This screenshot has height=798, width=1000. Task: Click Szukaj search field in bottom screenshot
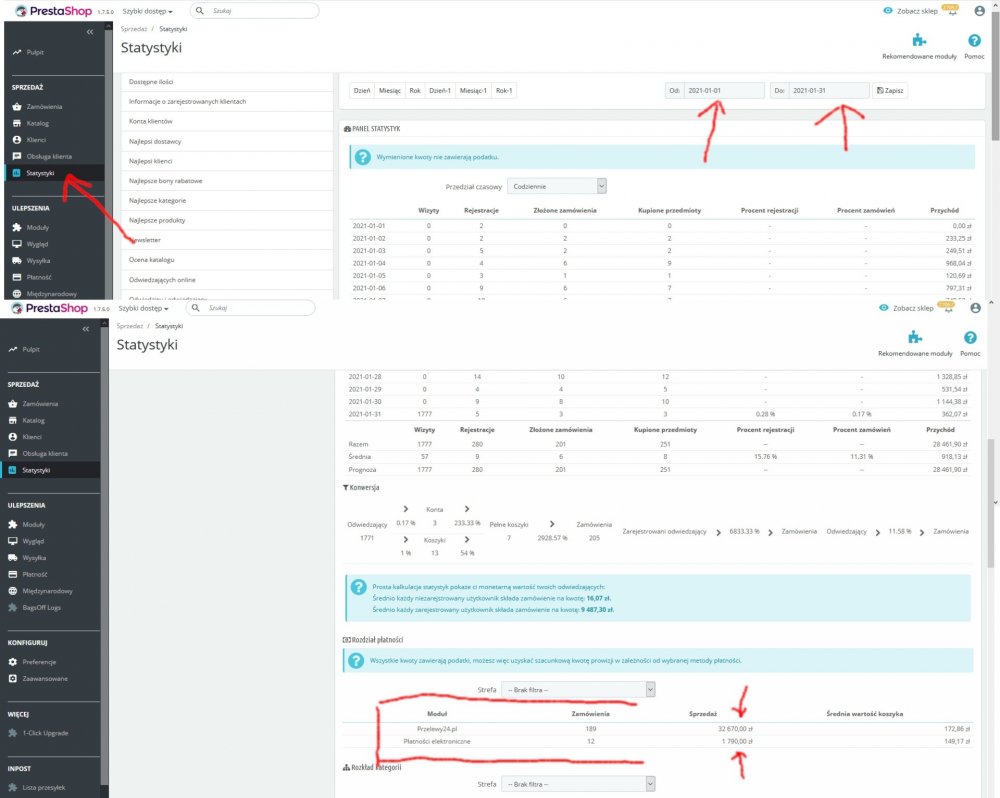tap(250, 308)
